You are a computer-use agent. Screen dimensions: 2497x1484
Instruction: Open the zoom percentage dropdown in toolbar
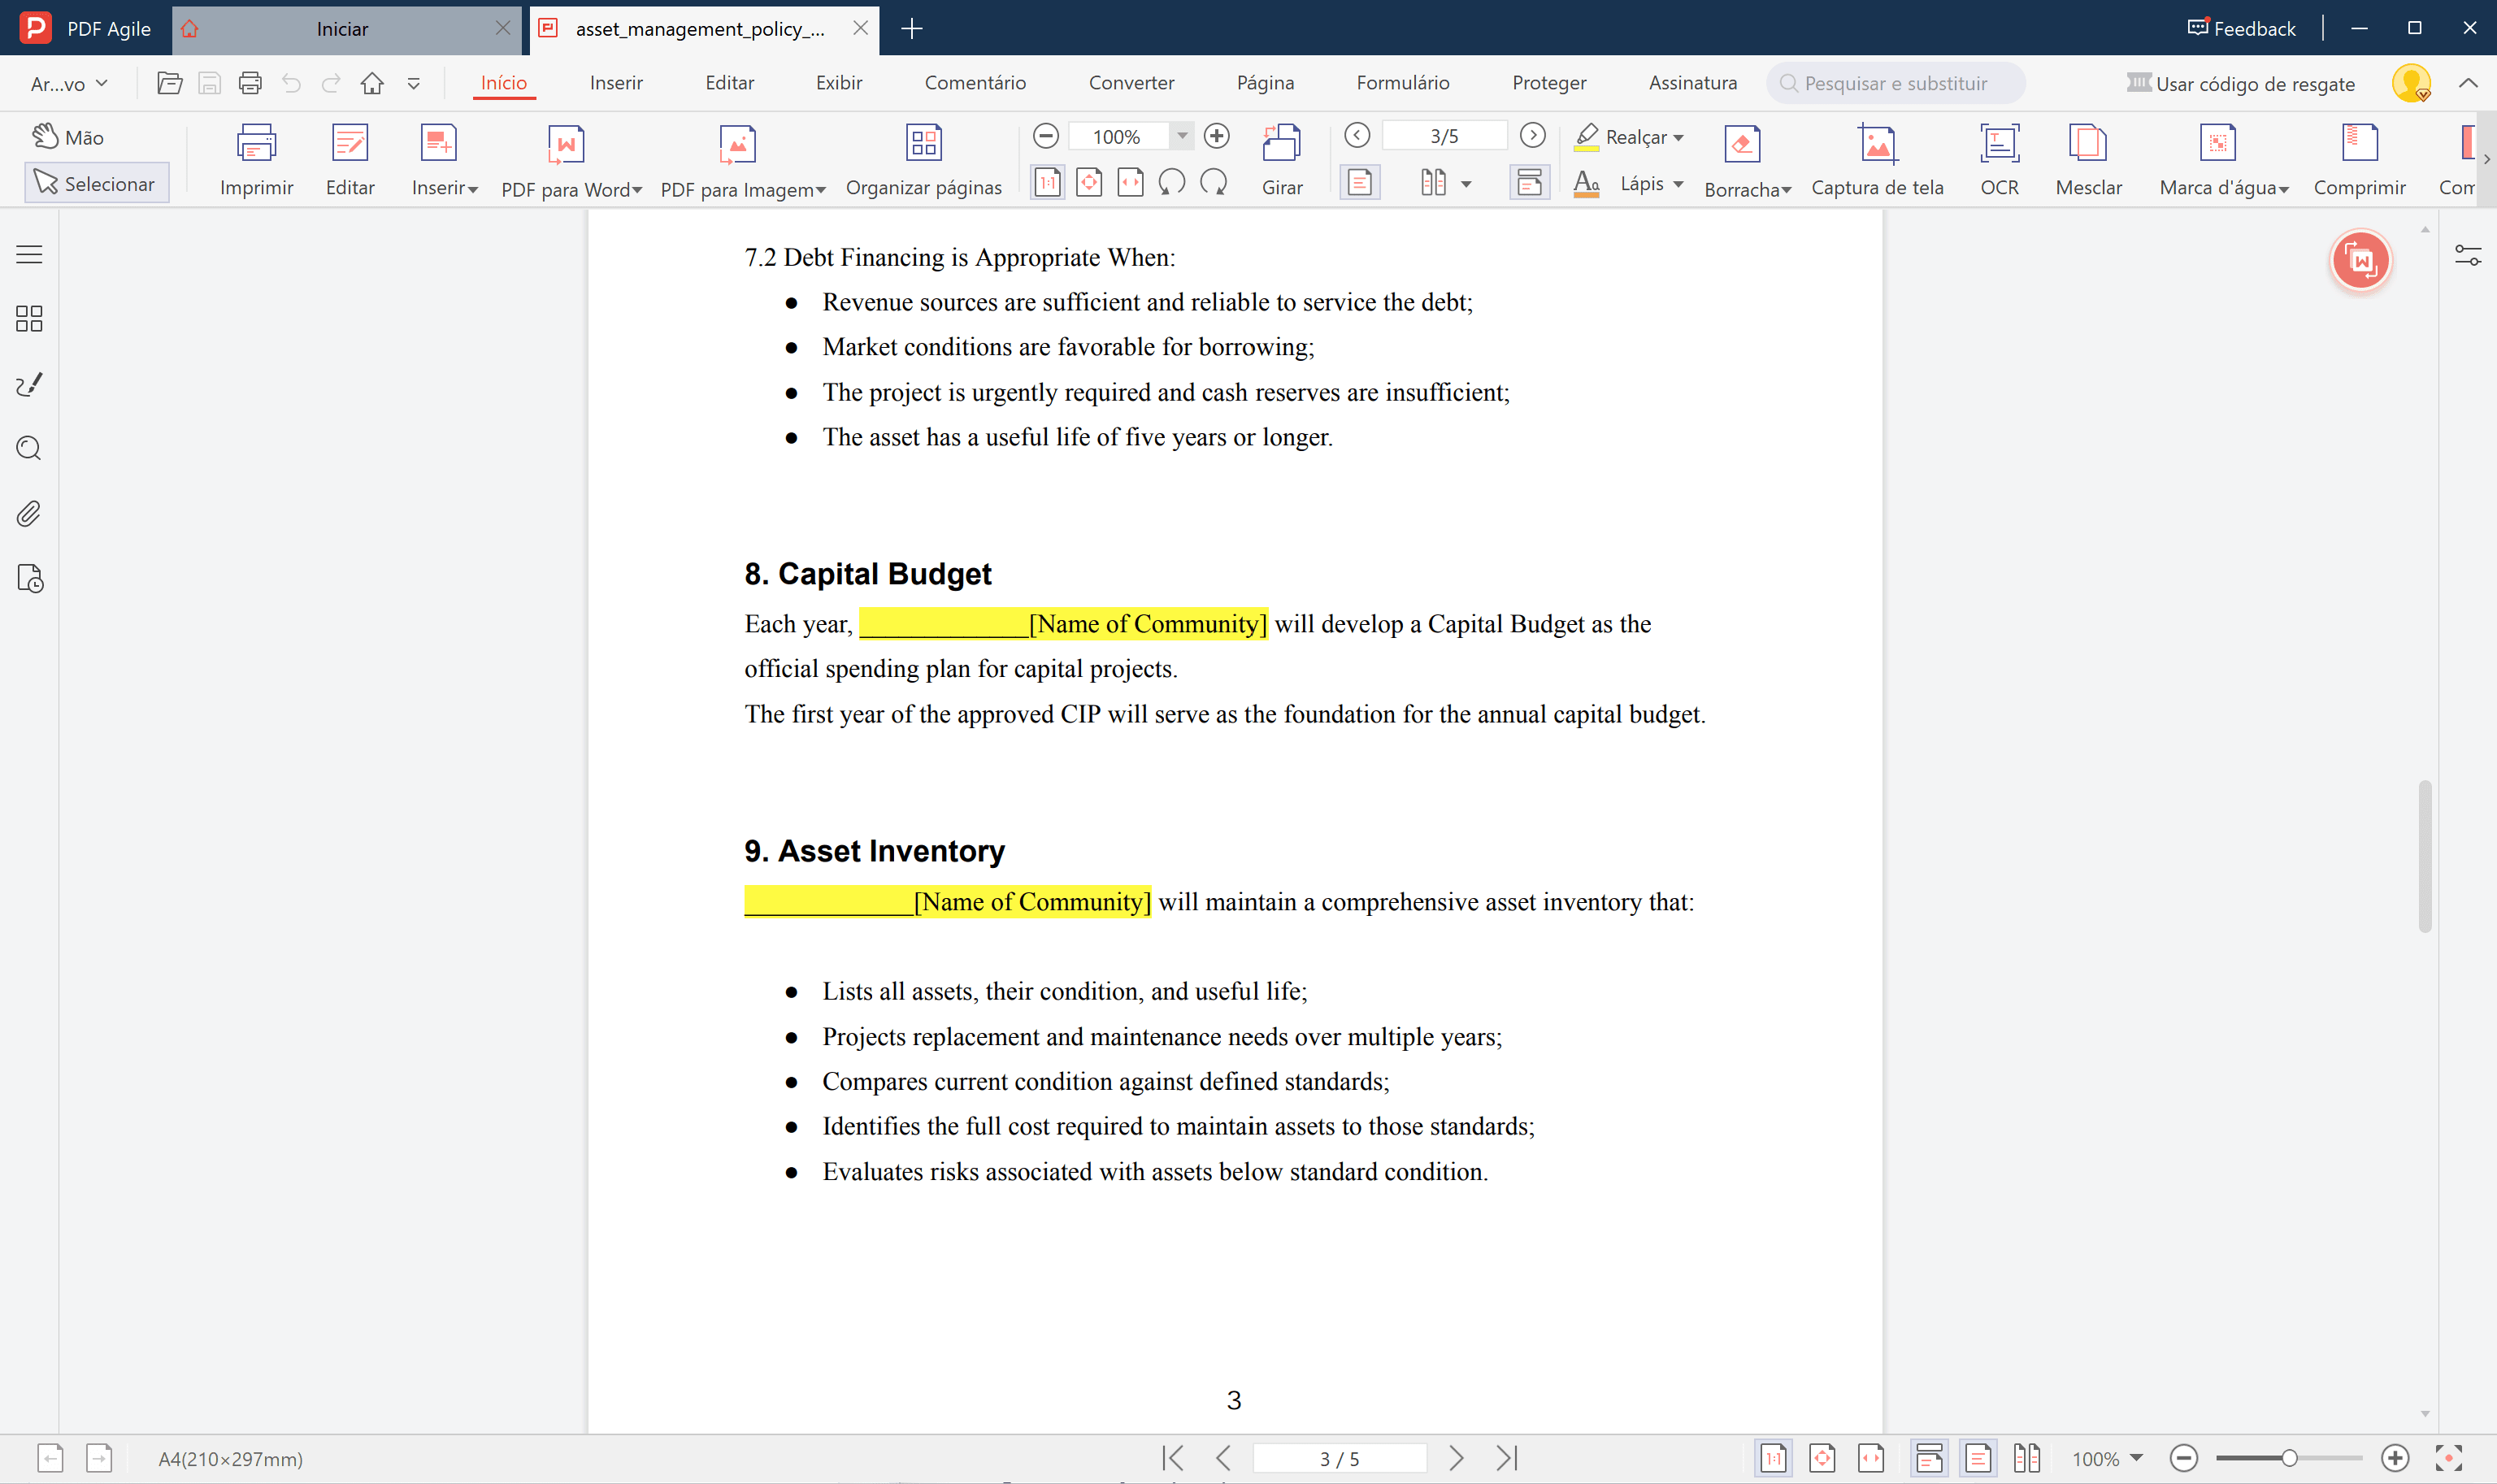tap(1182, 136)
